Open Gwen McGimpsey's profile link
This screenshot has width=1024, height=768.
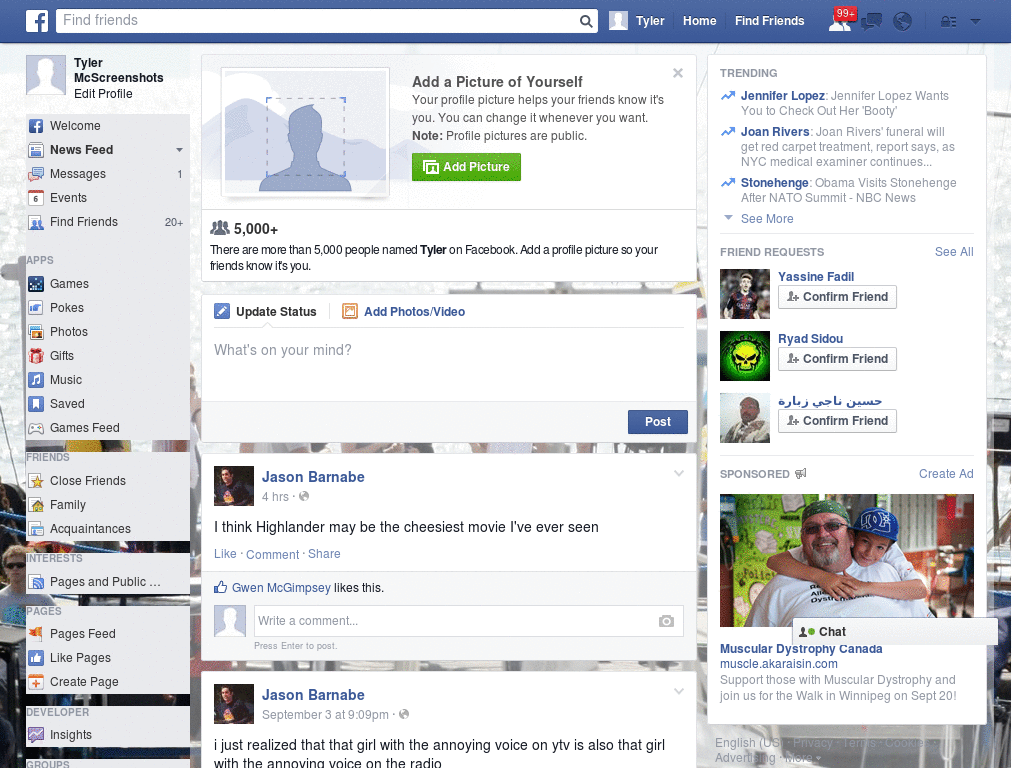point(281,588)
